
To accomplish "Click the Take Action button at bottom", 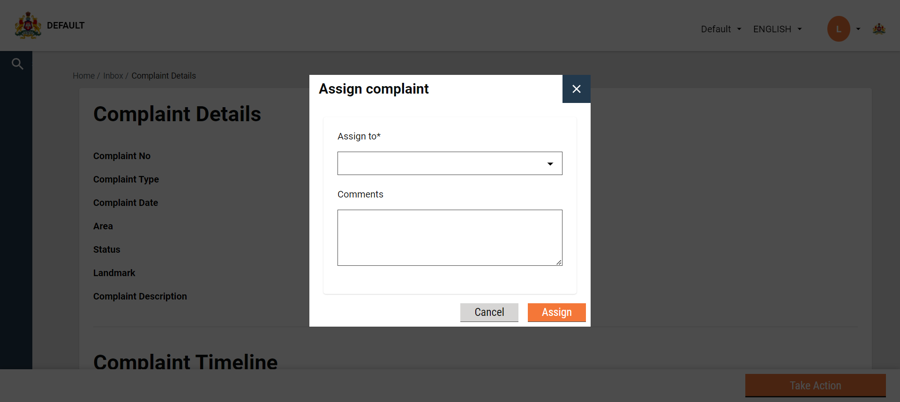I will pos(815,385).
